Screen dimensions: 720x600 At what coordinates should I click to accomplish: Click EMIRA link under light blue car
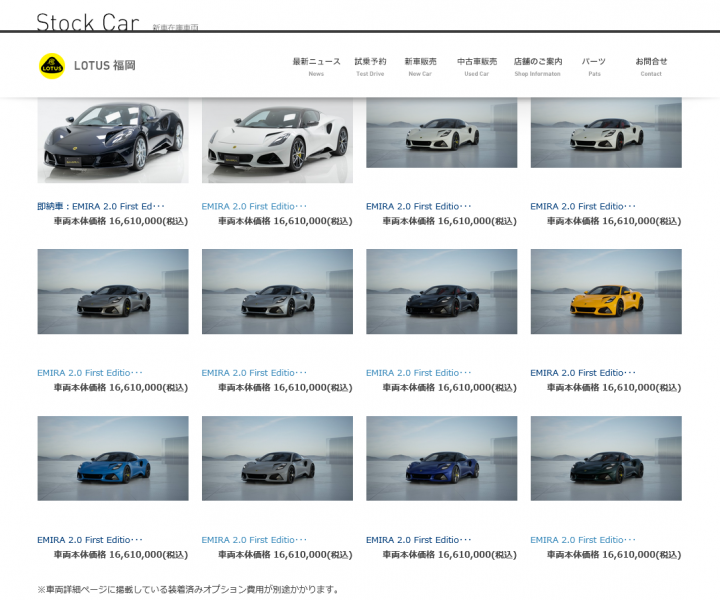pyautogui.click(x=90, y=540)
